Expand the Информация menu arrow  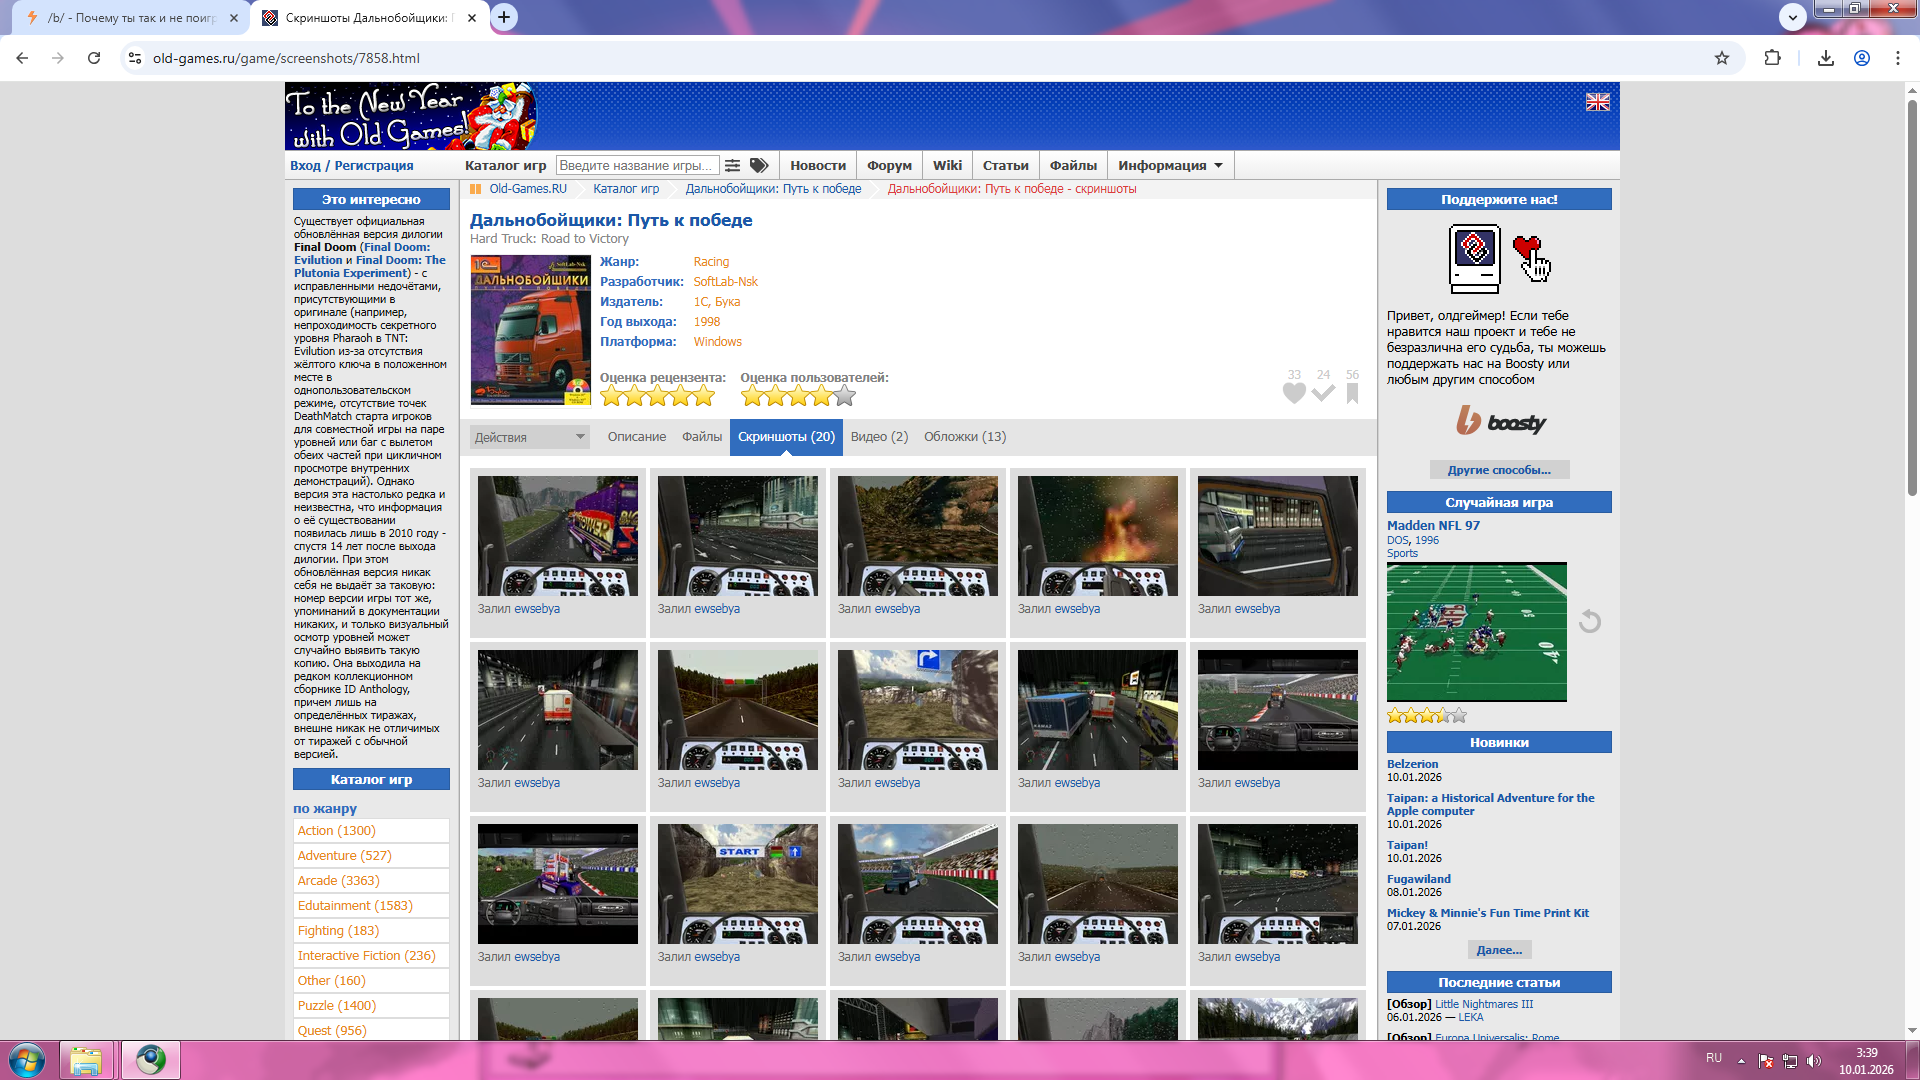point(1218,166)
